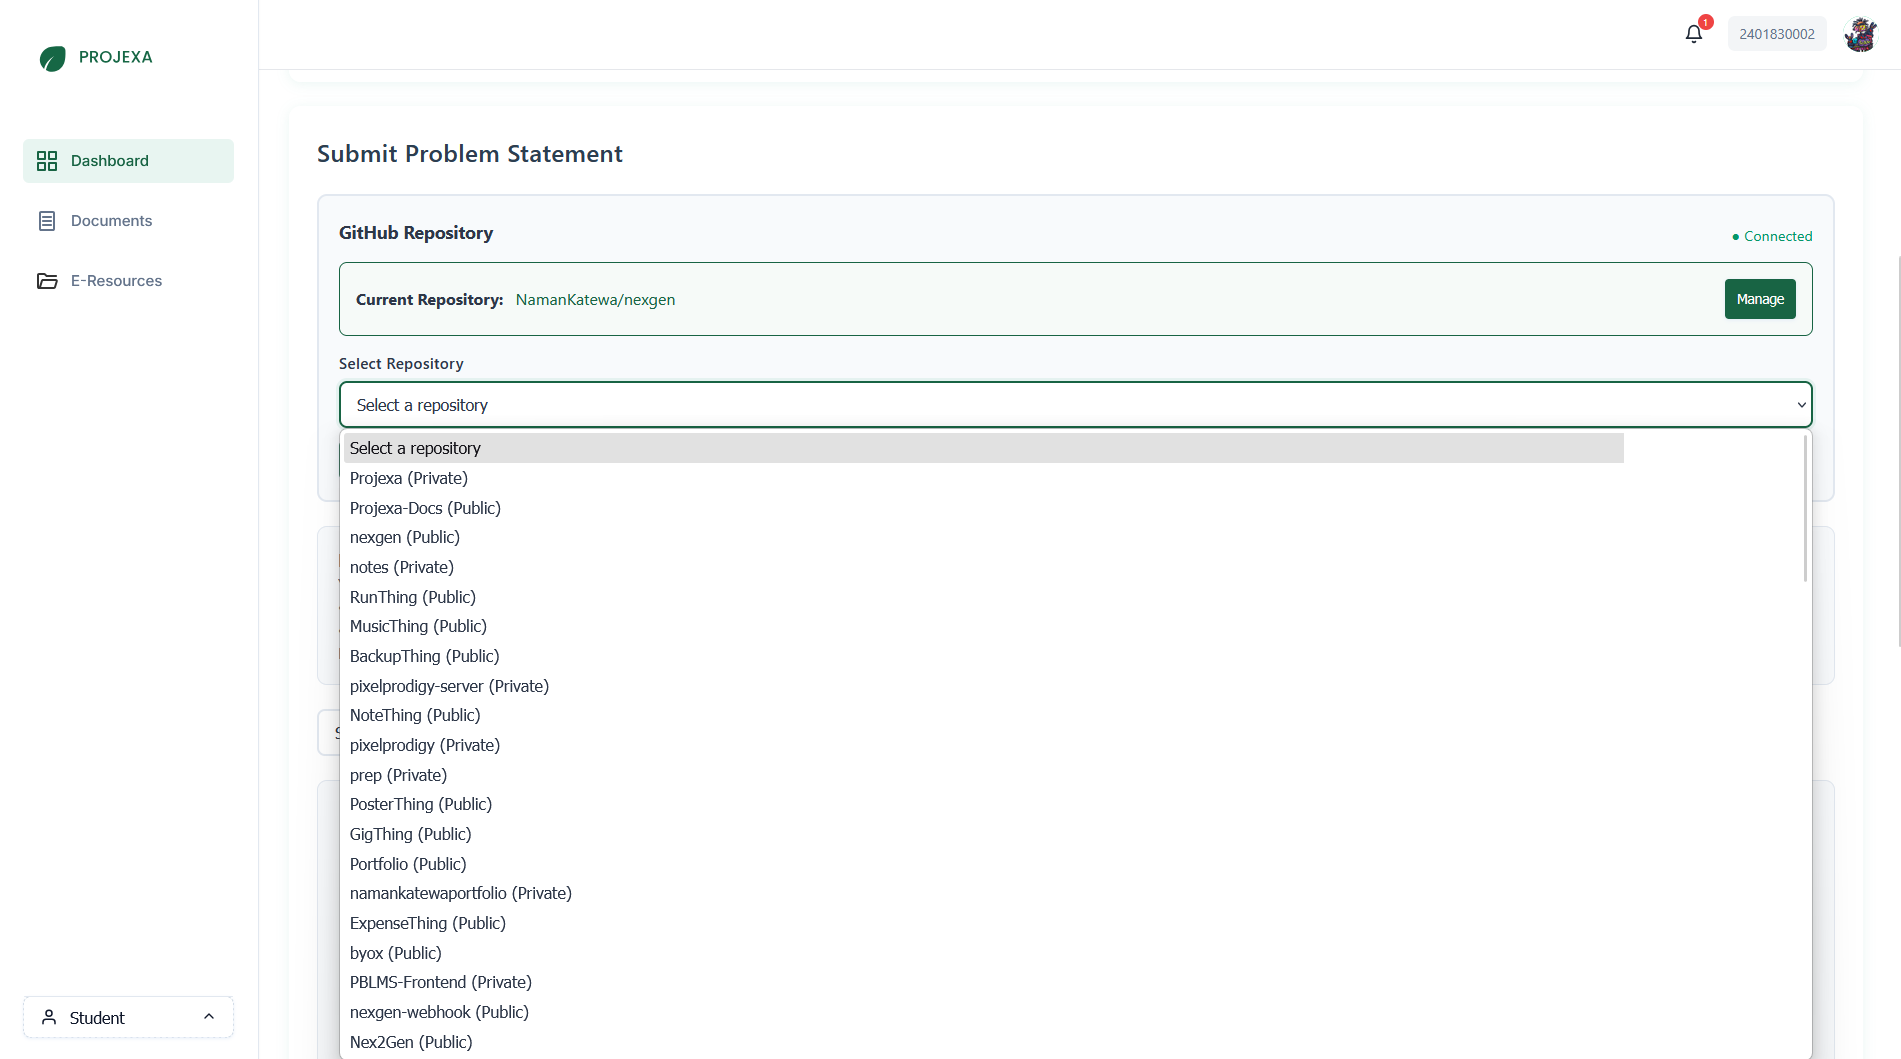Image resolution: width=1901 pixels, height=1059 pixels.
Task: Click the Manage repository button
Action: pos(1759,298)
